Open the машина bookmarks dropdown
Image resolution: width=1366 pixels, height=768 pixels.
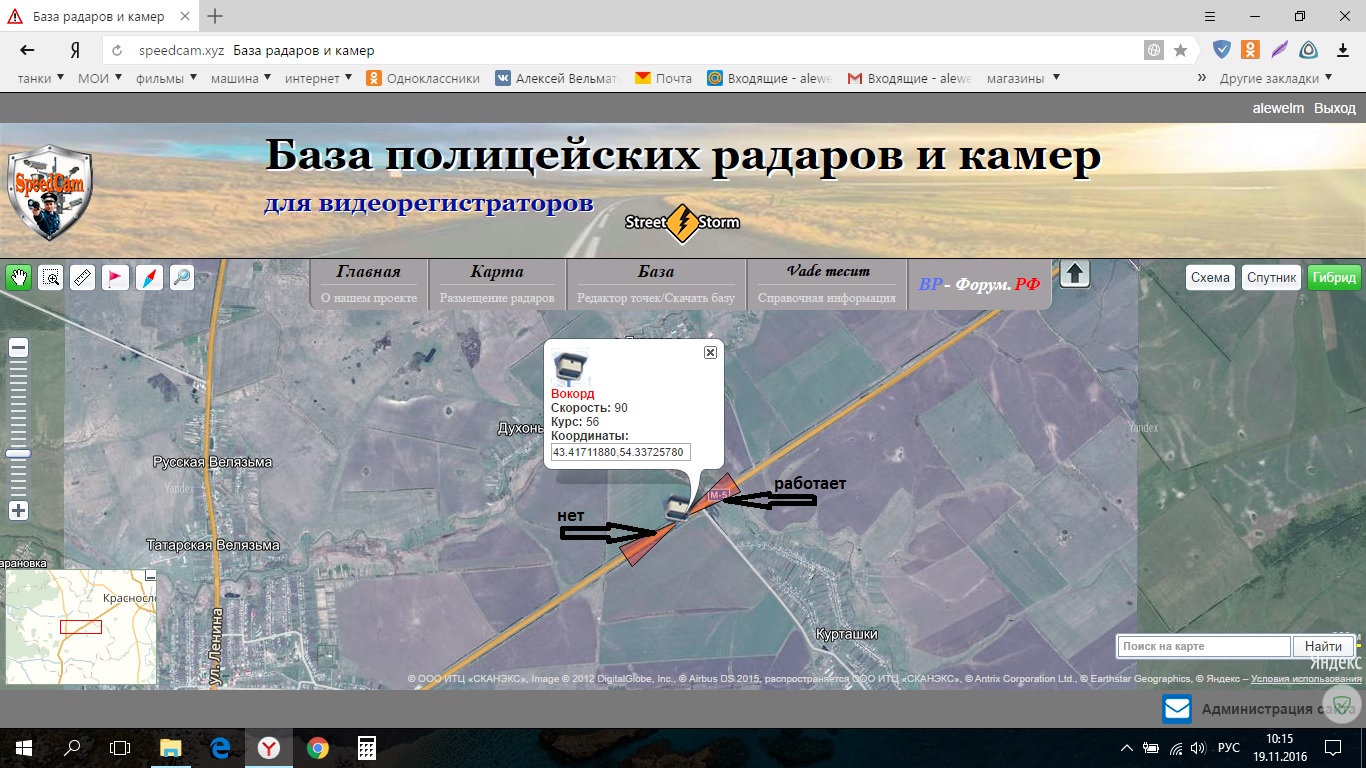[x=241, y=78]
